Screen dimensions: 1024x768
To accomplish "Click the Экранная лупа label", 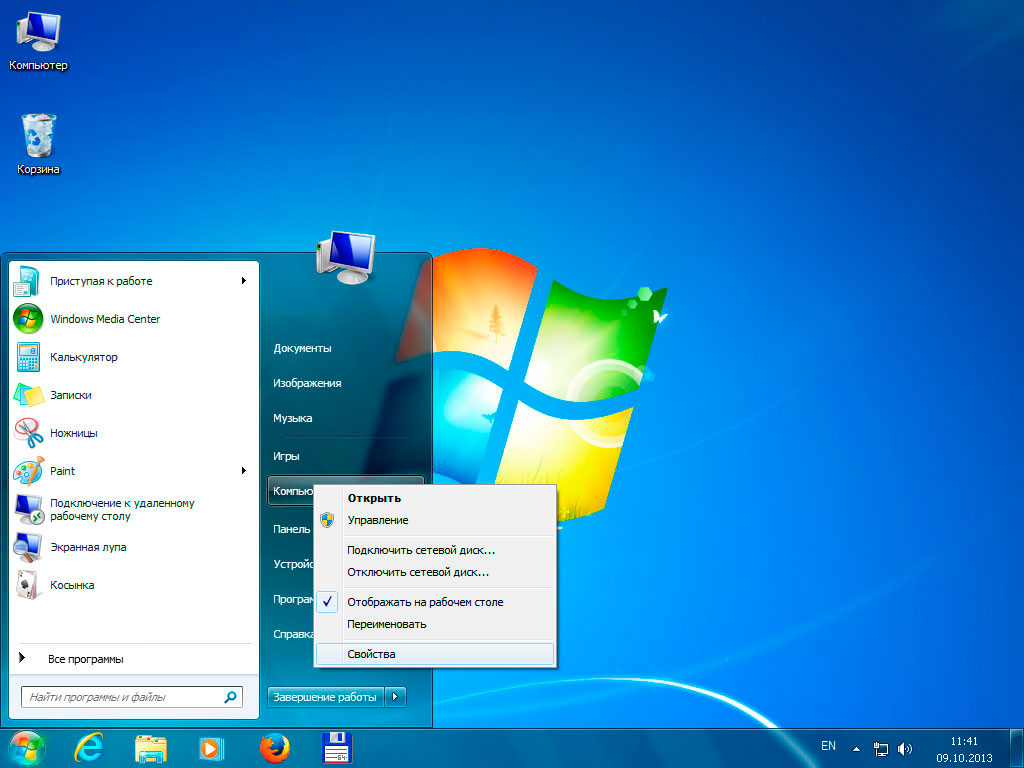I will 88,547.
